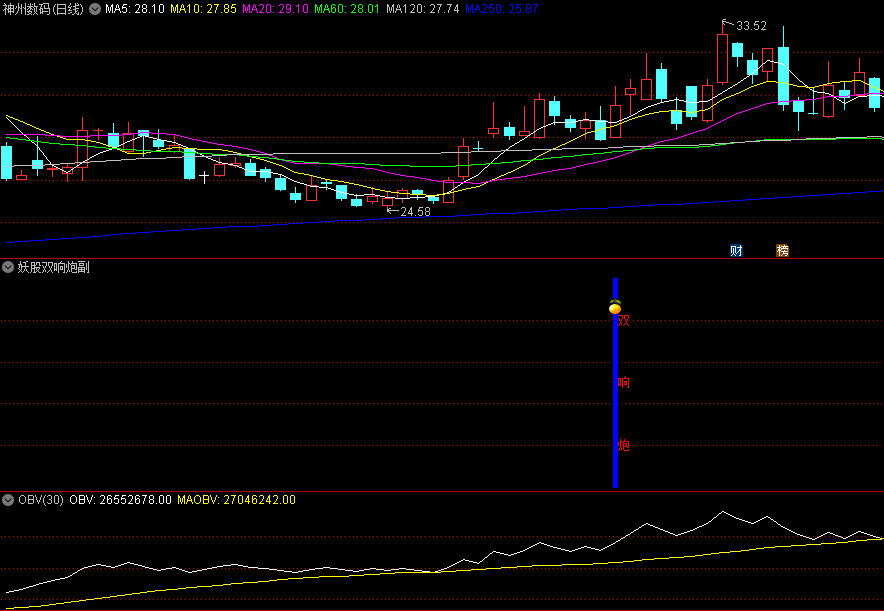Select the 神州数码(日线) chart title

pos(43,9)
